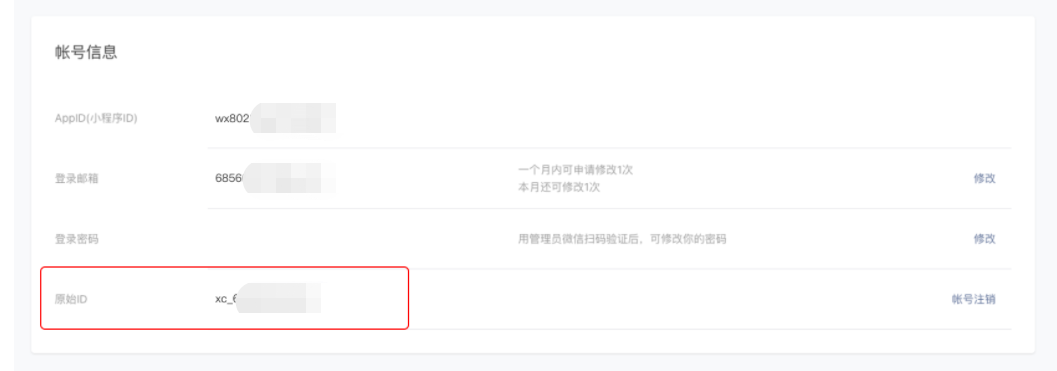Image resolution: width=1057 pixels, height=371 pixels.
Task: Select the 帐号信息 section heading
Action: tap(86, 53)
